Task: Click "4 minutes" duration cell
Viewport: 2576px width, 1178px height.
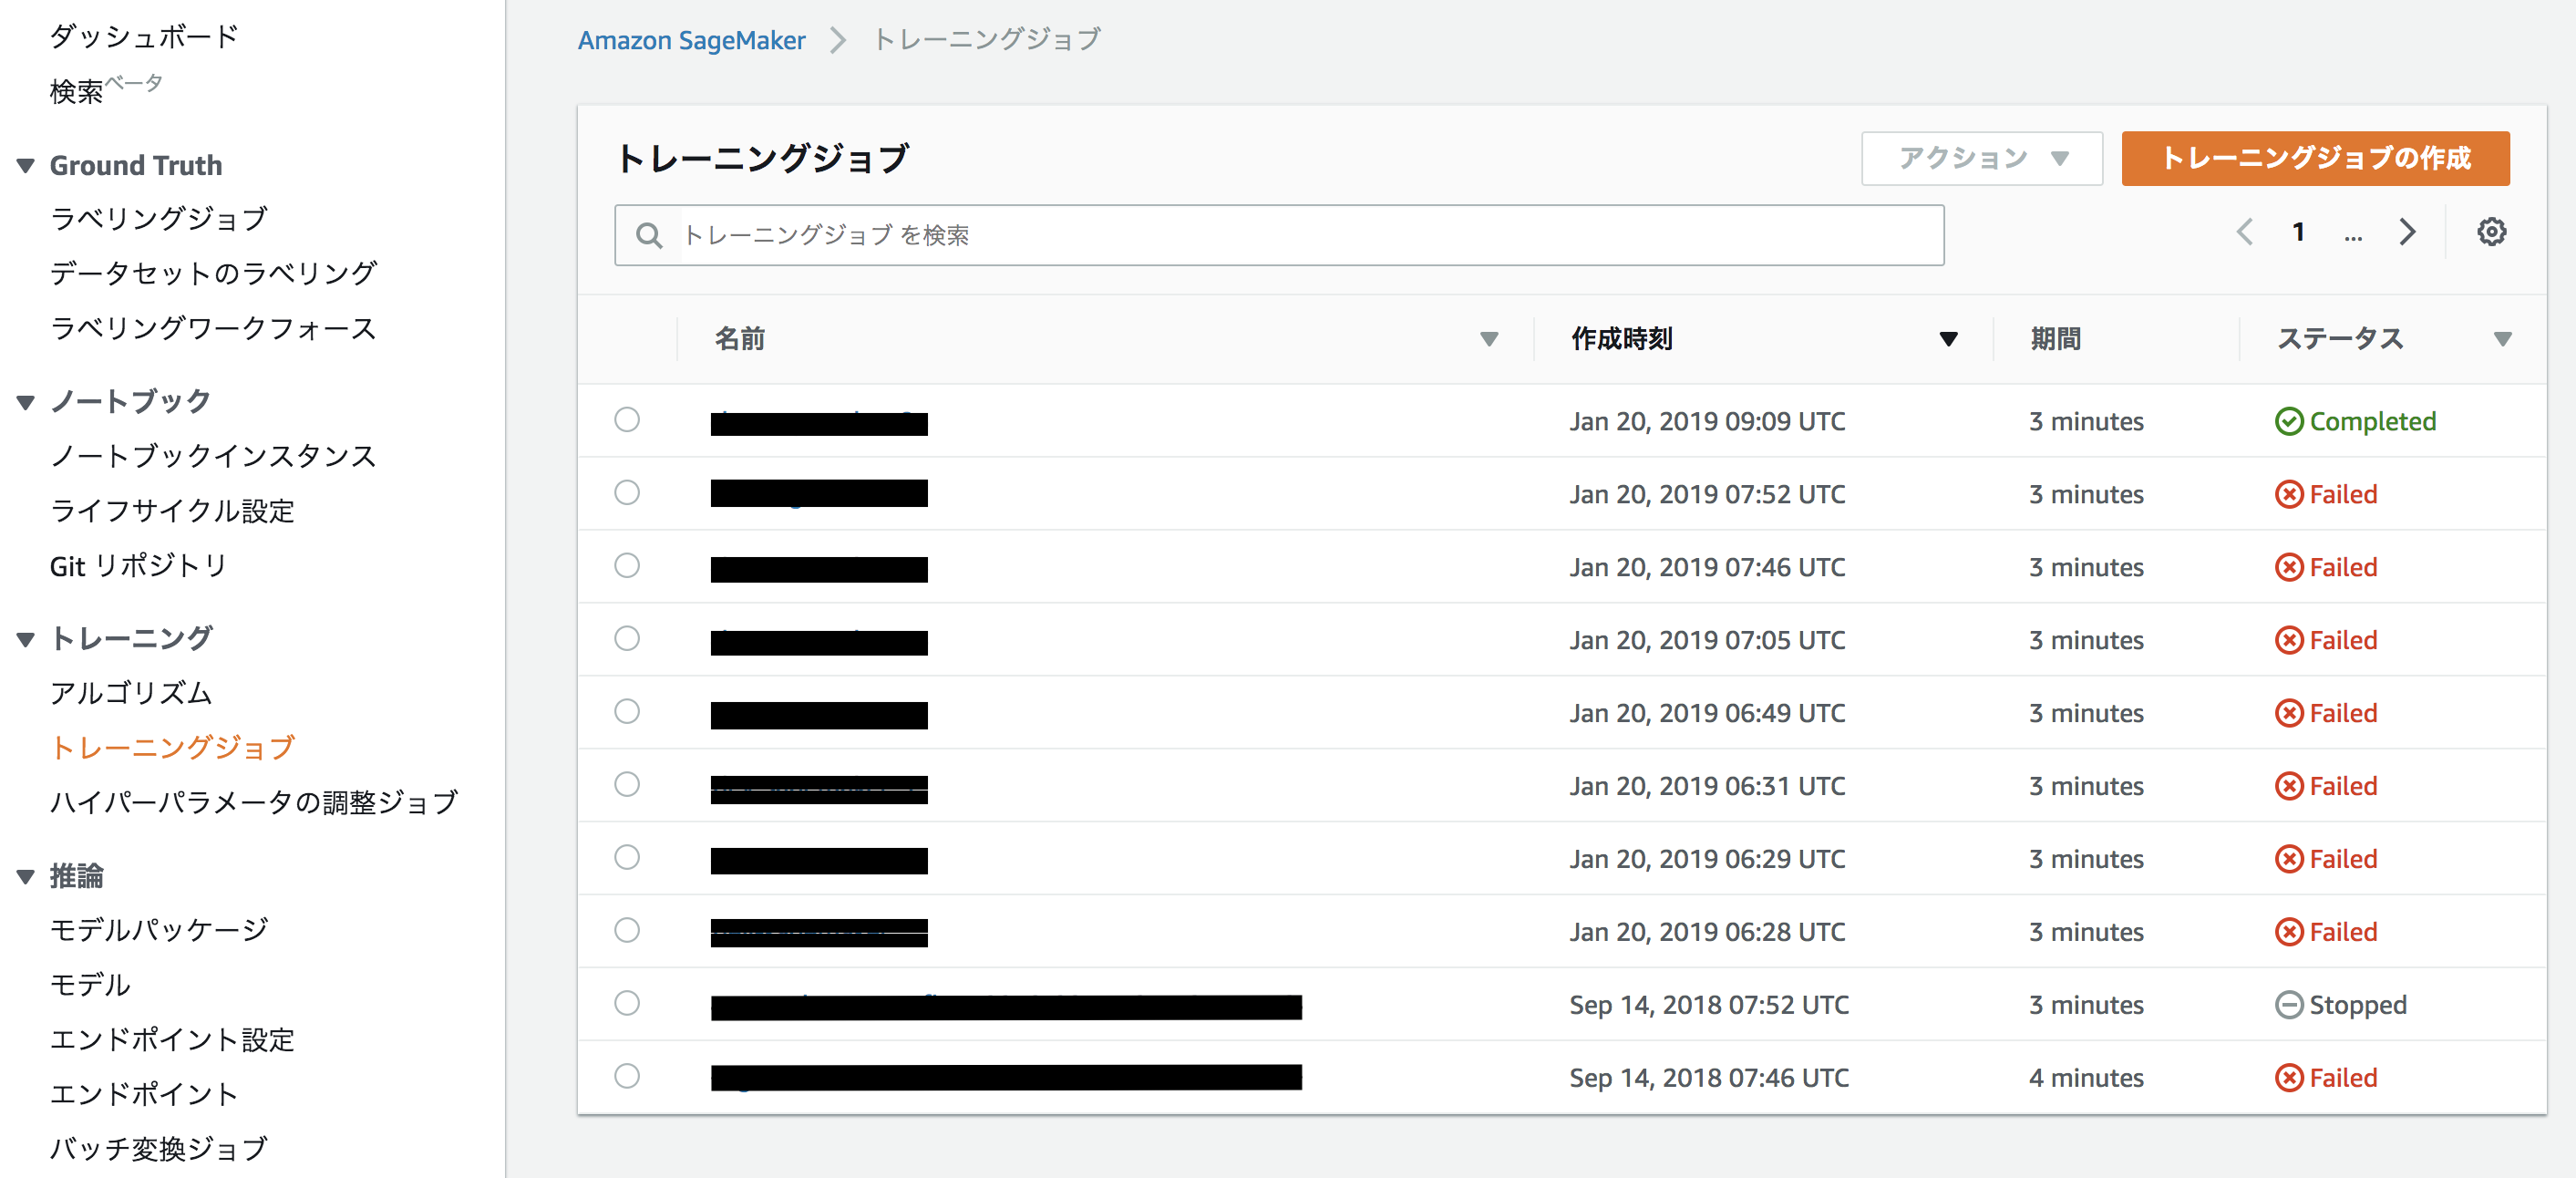Action: click(x=2086, y=1078)
